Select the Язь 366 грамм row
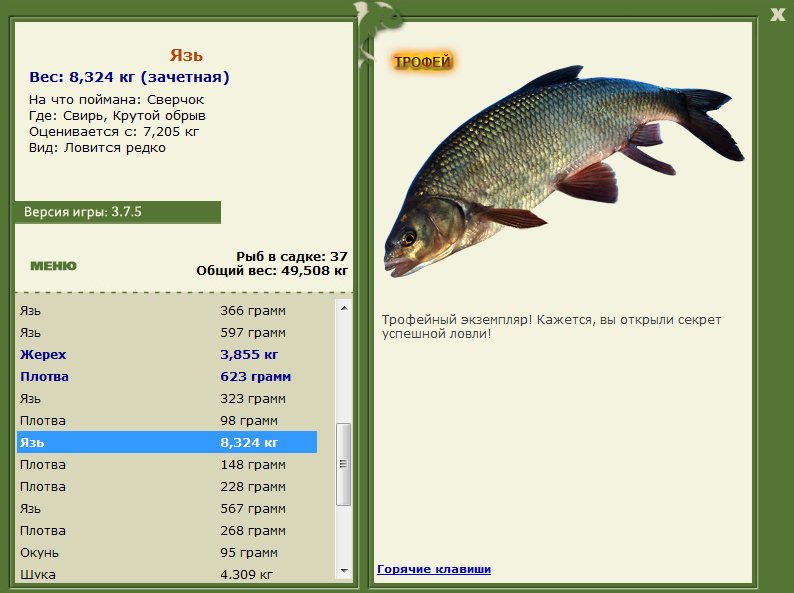 (167, 310)
